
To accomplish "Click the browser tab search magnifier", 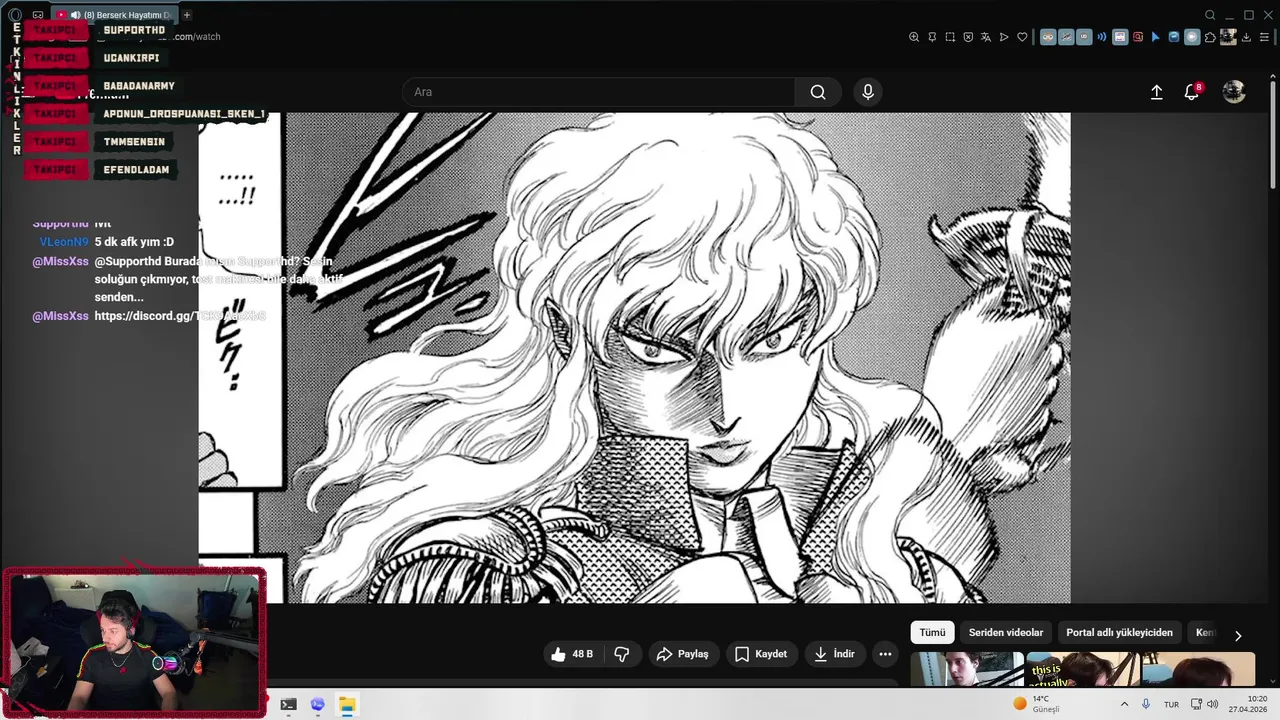I will coord(1210,15).
